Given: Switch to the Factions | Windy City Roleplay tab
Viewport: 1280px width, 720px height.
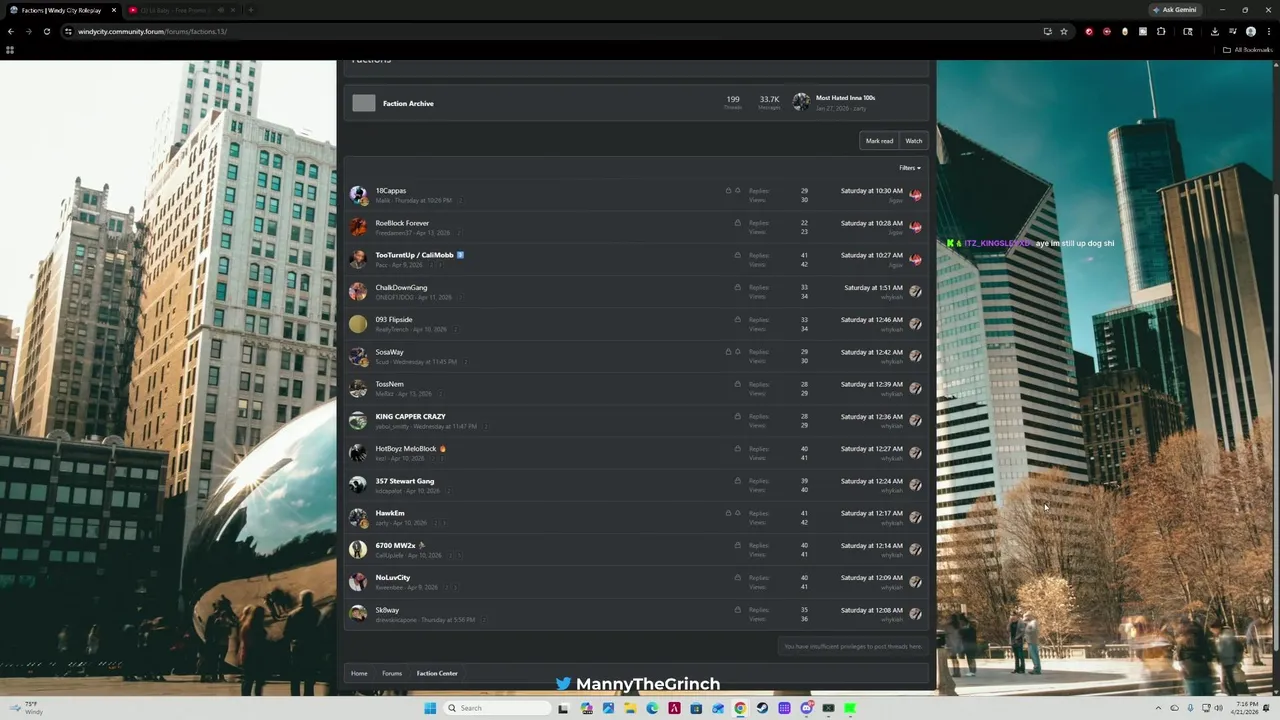Looking at the screenshot, I should click(62, 10).
